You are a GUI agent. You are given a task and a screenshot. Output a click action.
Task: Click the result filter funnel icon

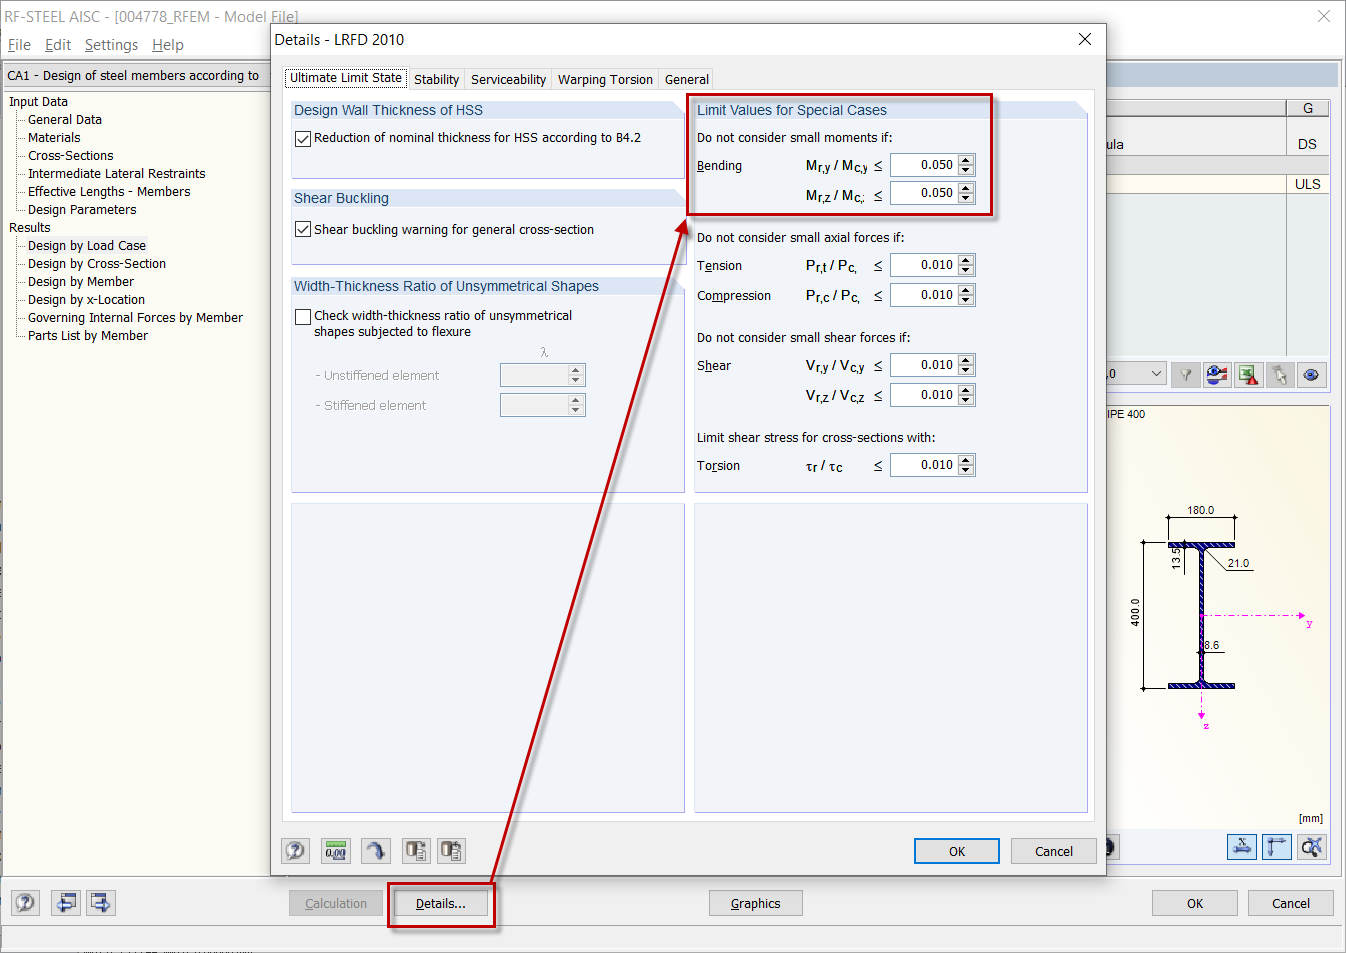point(1186,374)
